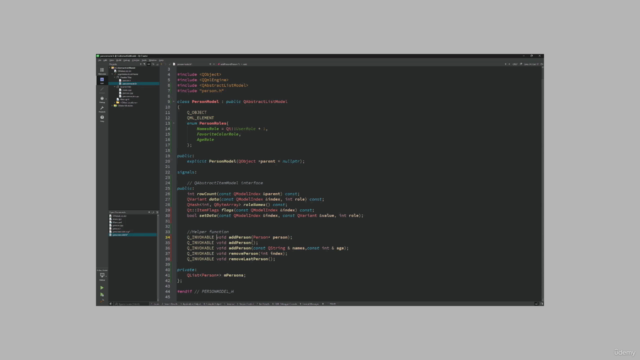Open the addPerson symbol dropdown in editor toolbar

coord(233,64)
